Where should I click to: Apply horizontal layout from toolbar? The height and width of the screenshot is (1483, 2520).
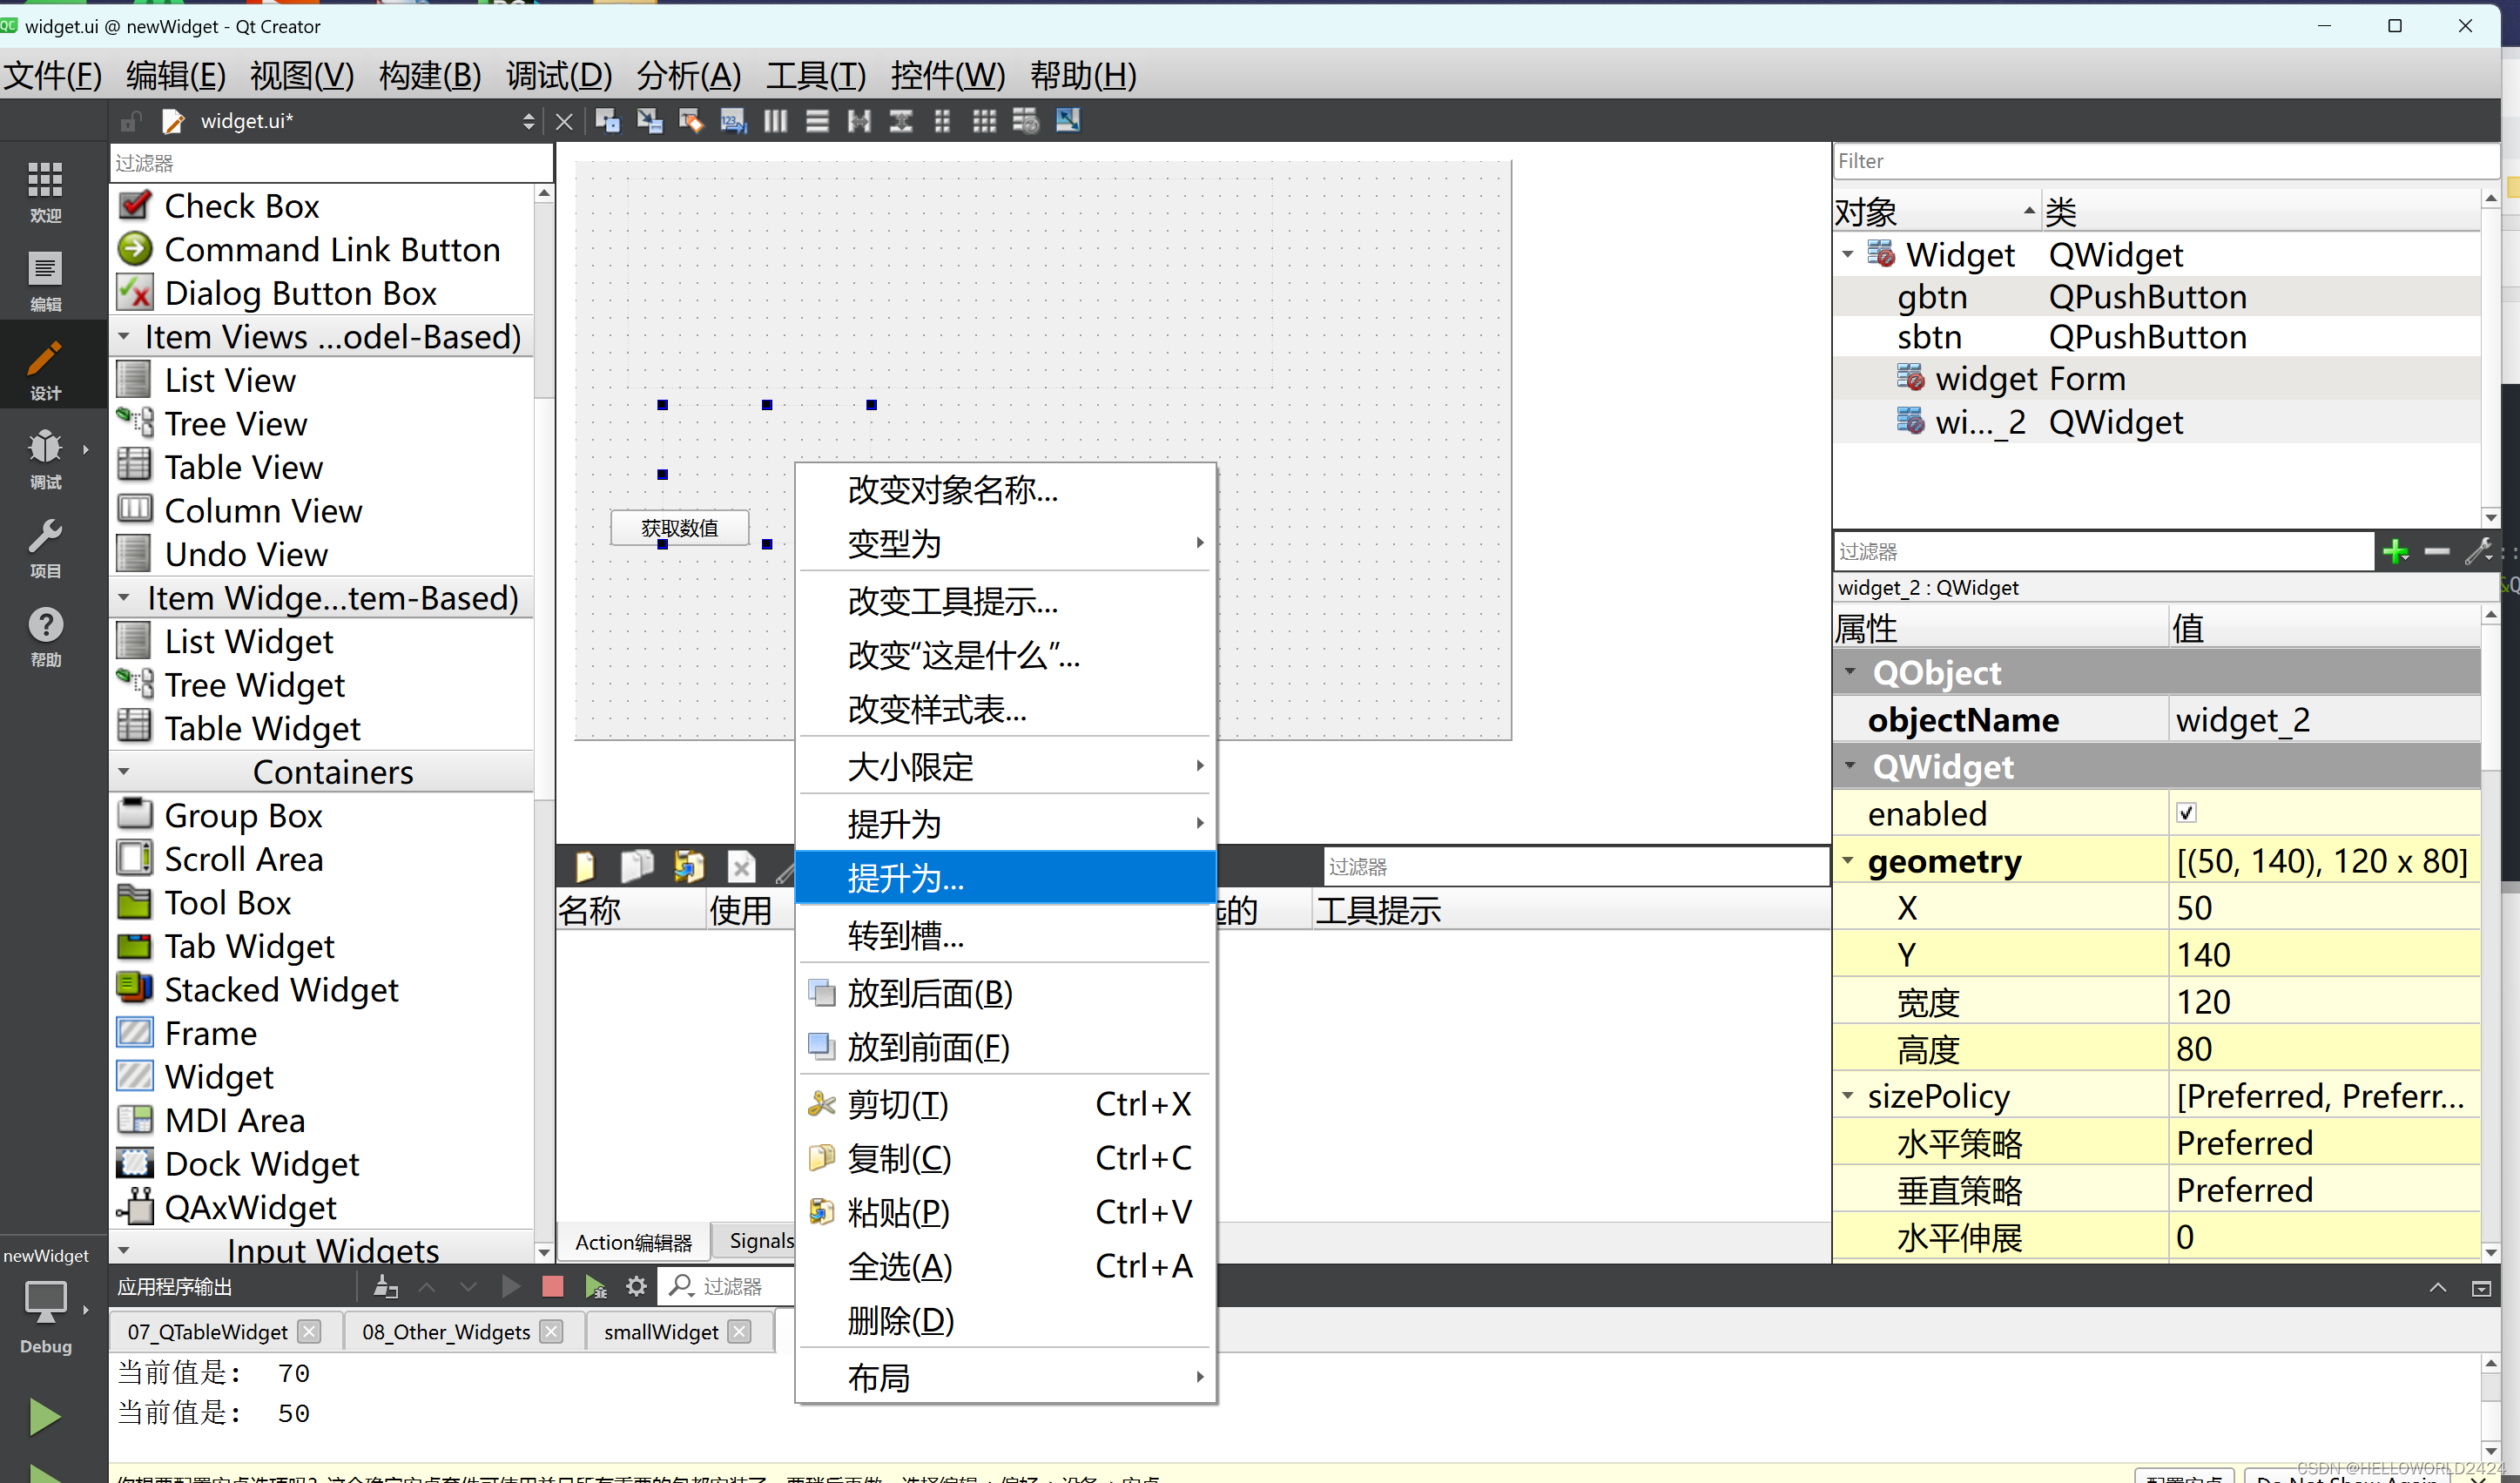(775, 121)
